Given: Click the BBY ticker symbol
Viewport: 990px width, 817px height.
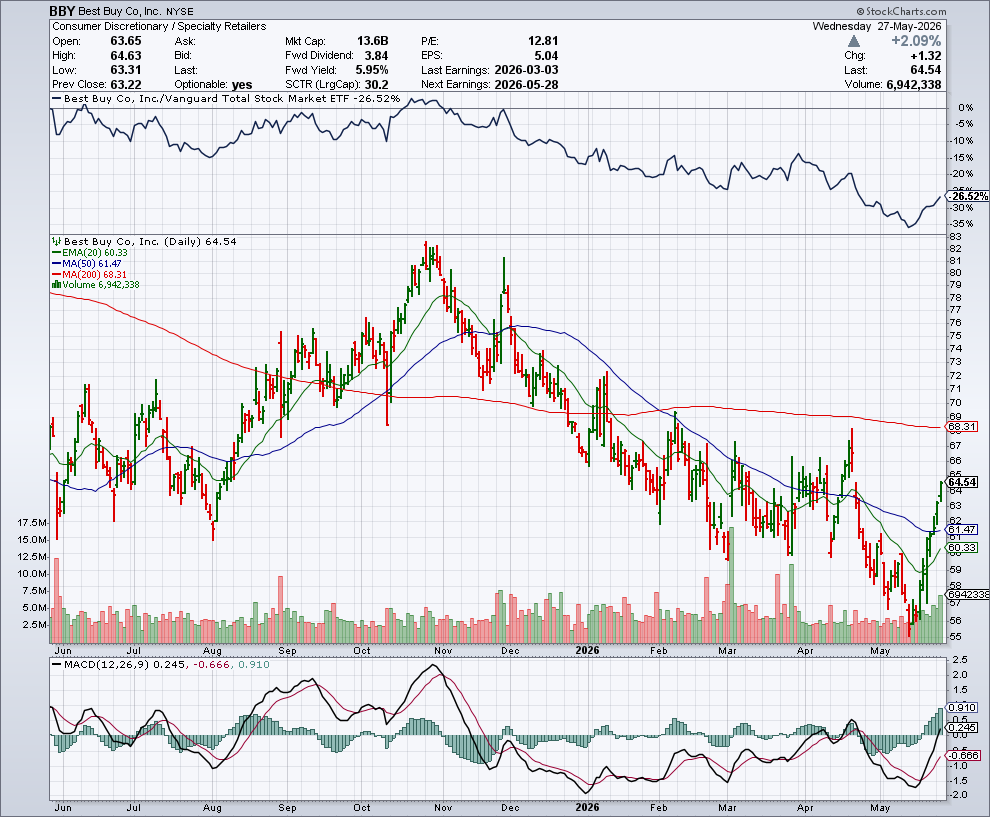Looking at the screenshot, I should coord(63,11).
